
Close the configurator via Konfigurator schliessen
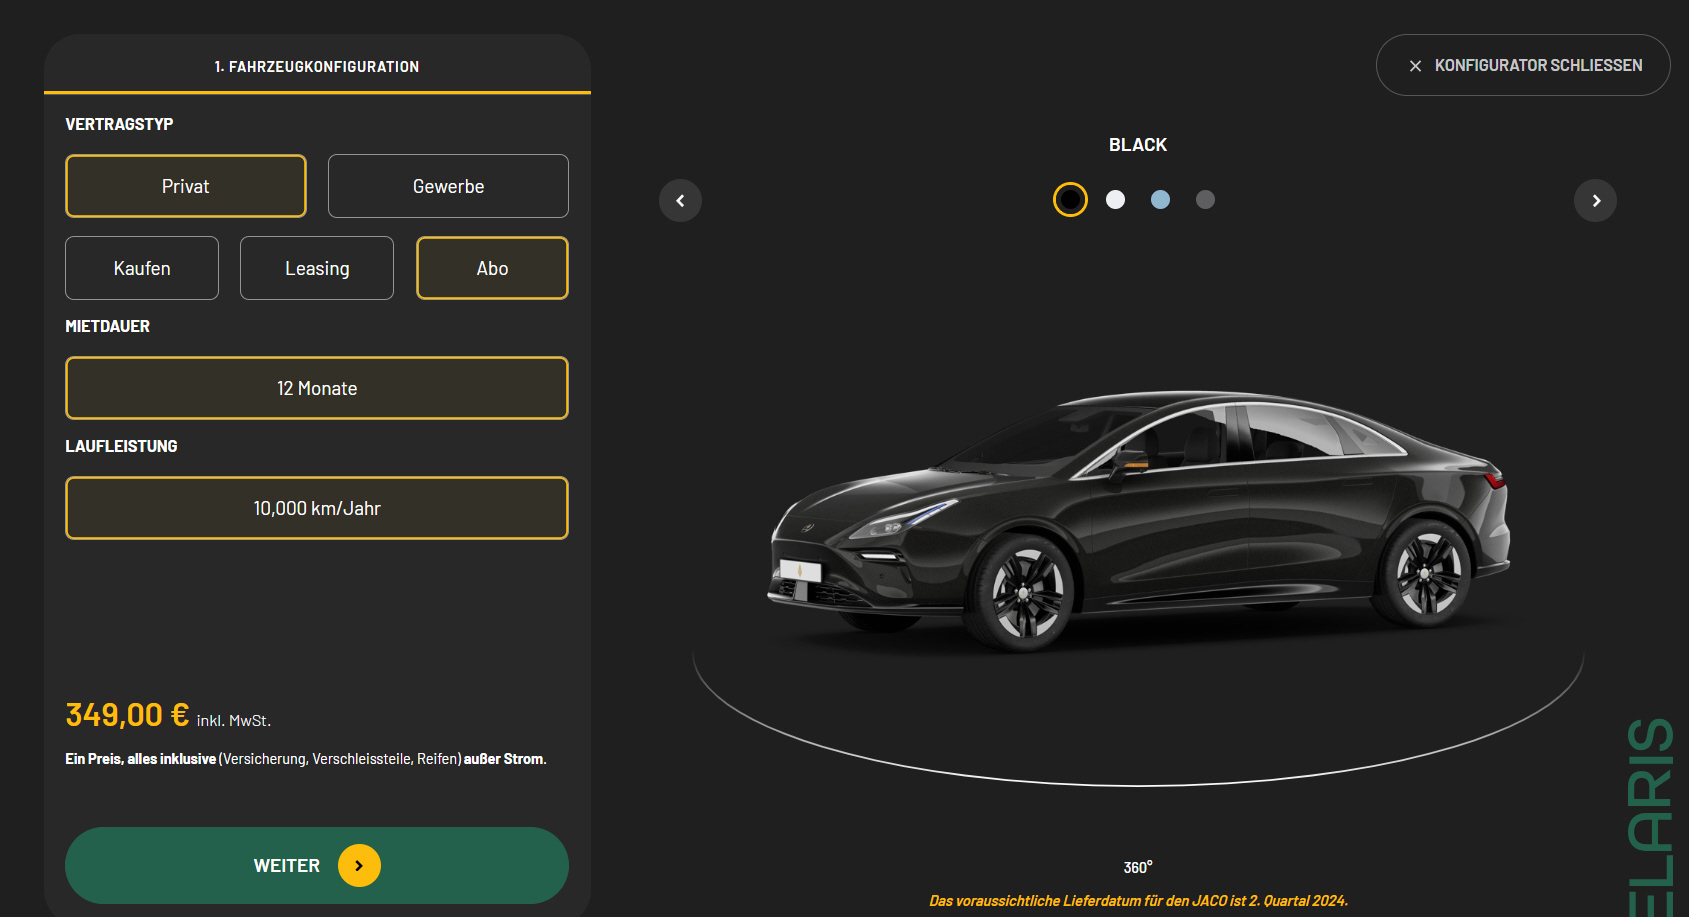(x=1523, y=66)
